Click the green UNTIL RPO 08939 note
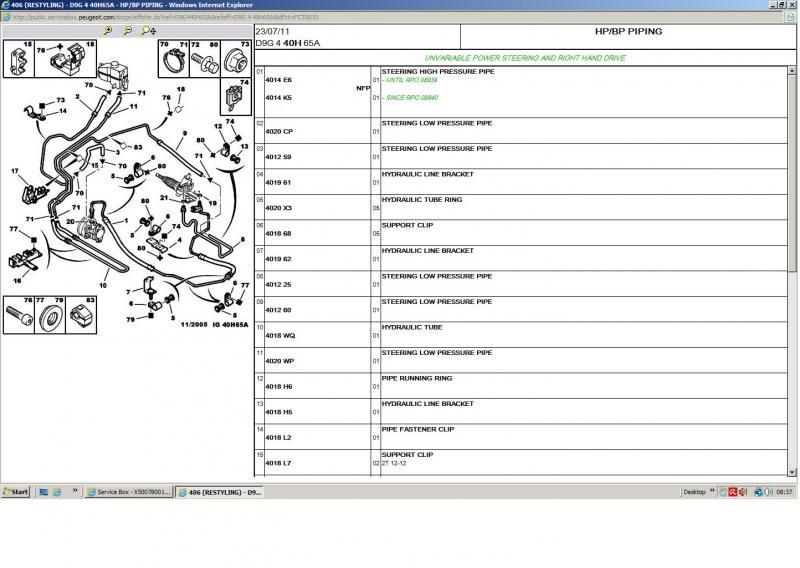 [411, 80]
